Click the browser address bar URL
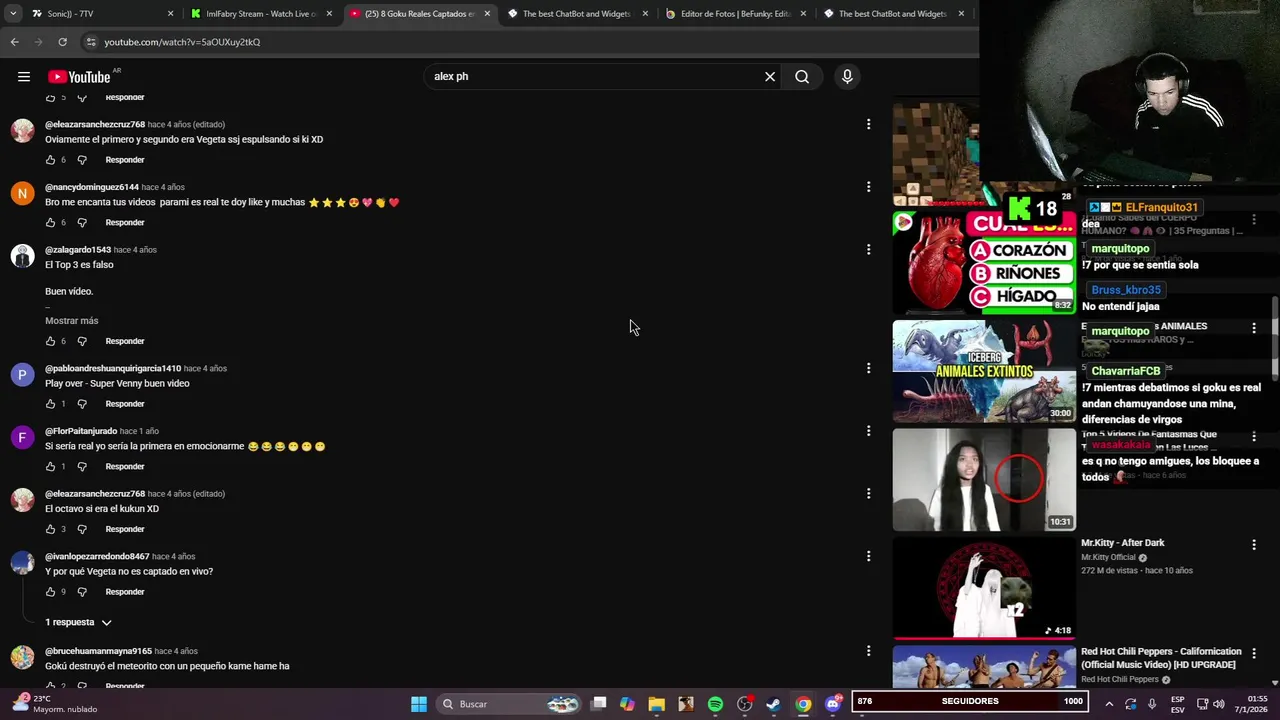This screenshot has height=720, width=1280. 182,42
